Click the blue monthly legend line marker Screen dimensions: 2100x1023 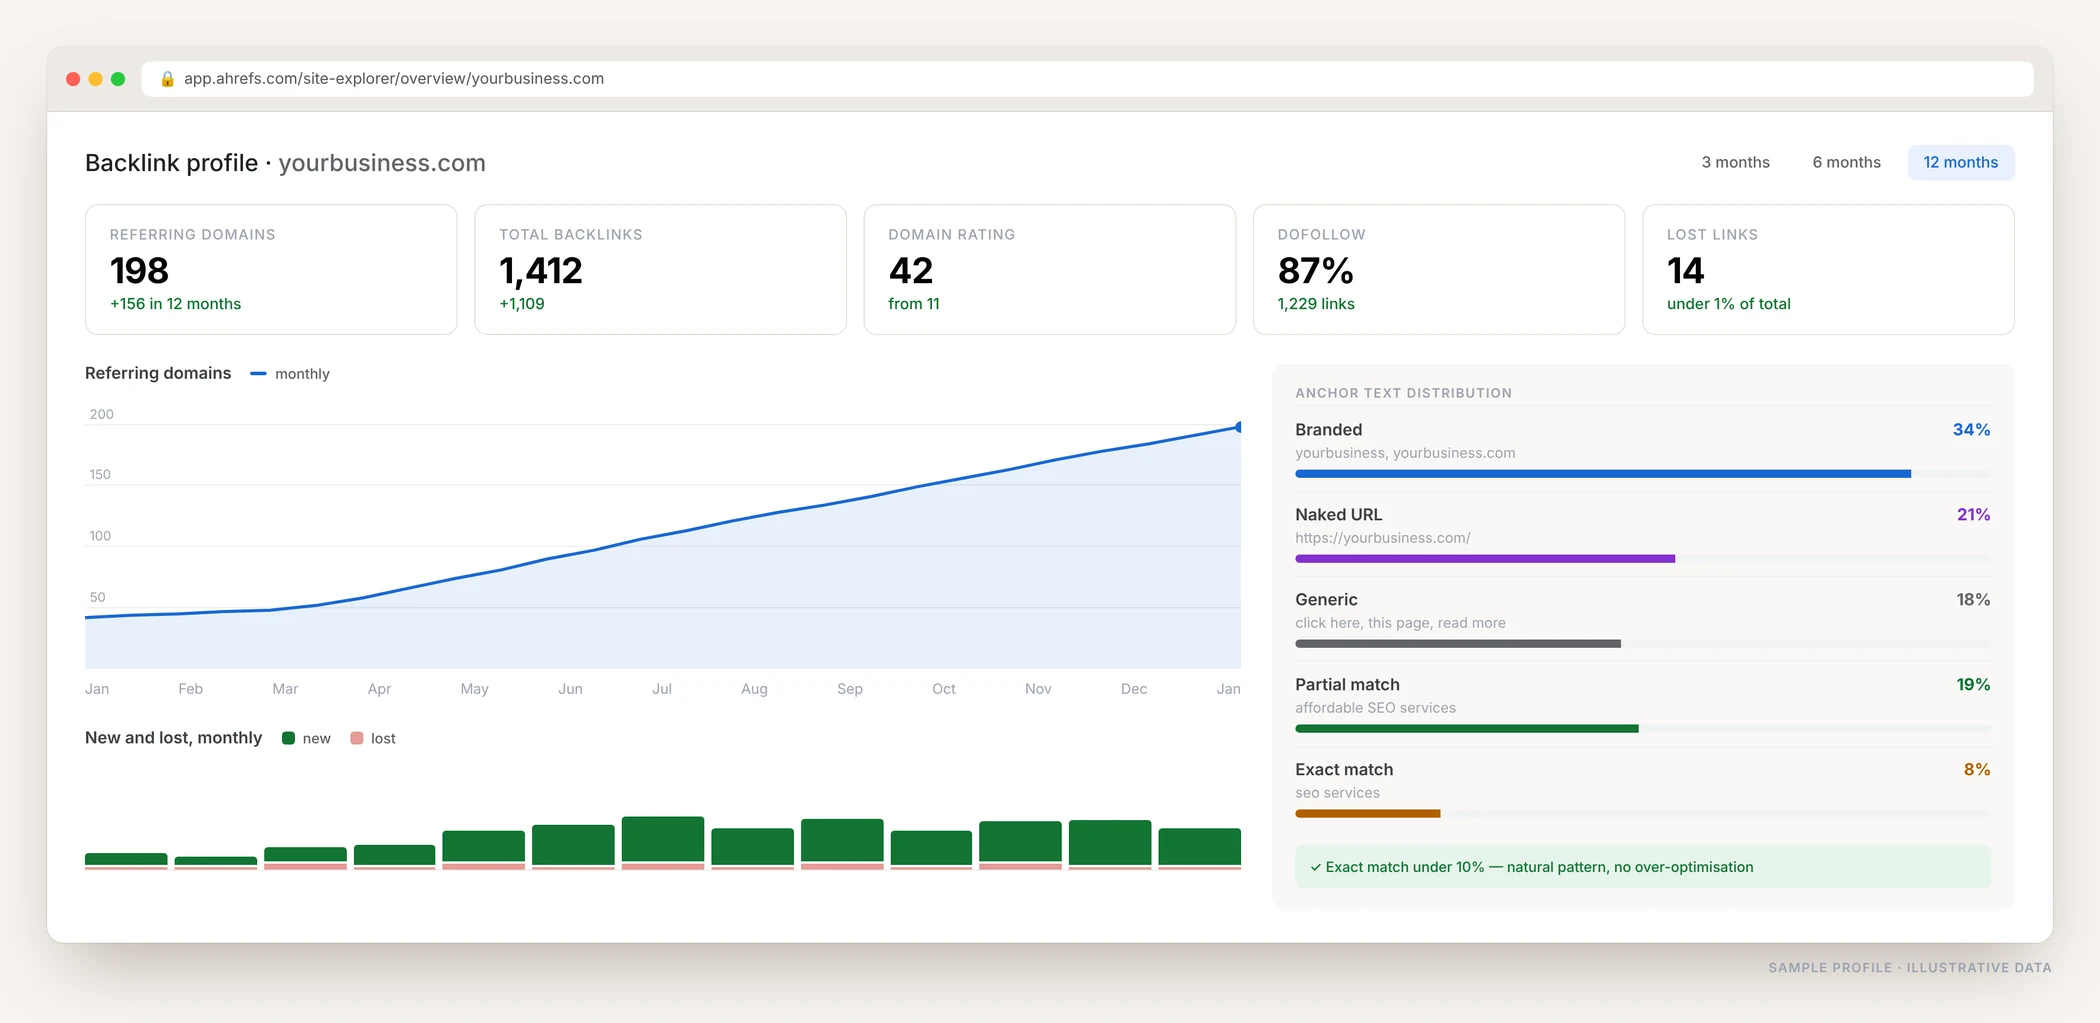258,374
